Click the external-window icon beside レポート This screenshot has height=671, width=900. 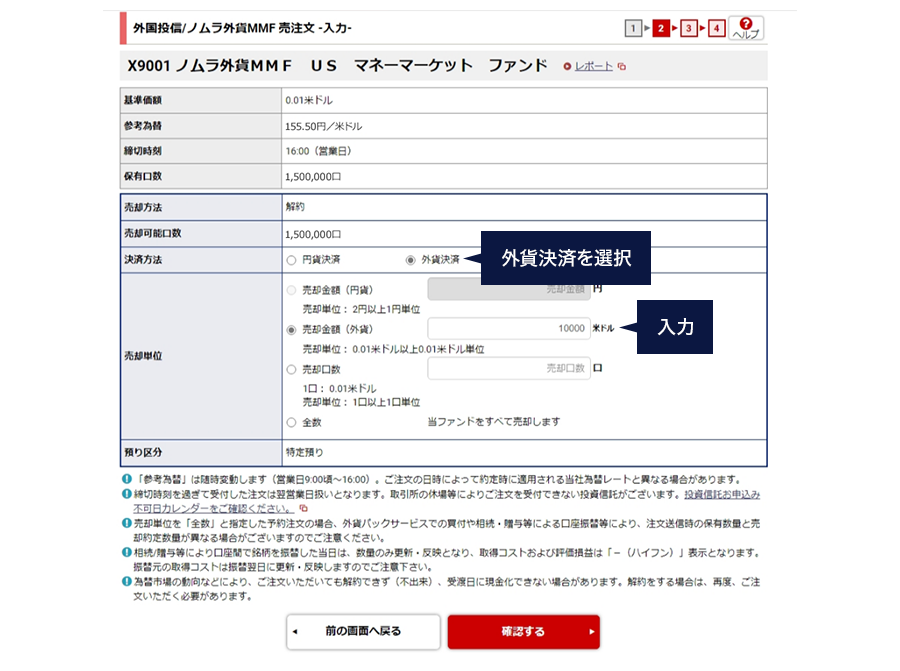[x=622, y=67]
